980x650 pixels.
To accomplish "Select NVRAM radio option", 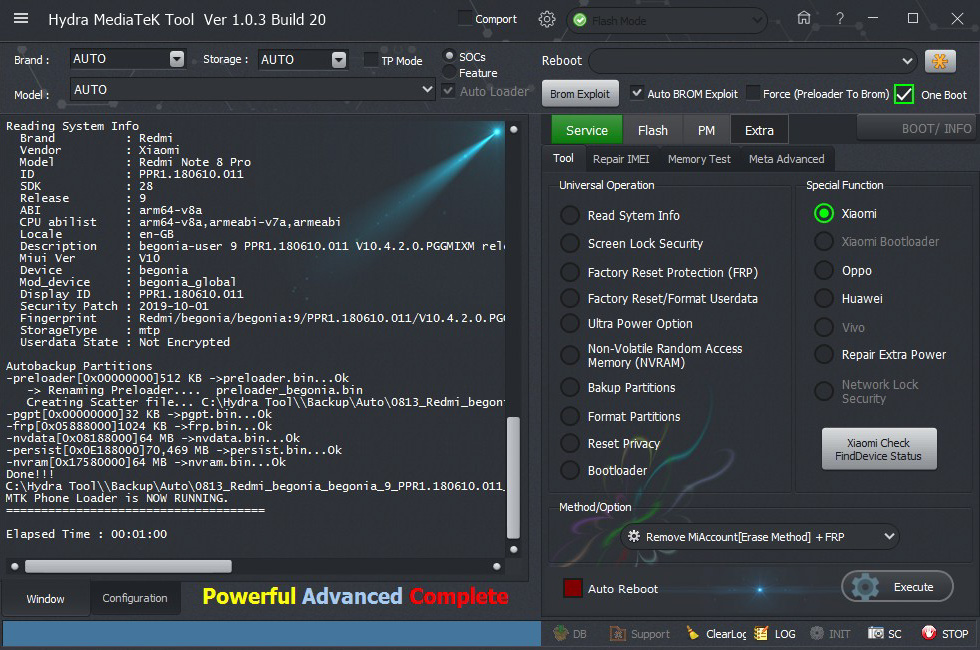I will (569, 355).
